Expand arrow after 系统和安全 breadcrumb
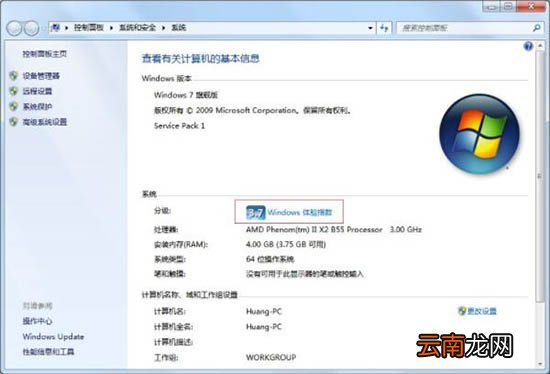The height and width of the screenshot is (374, 550). (163, 28)
